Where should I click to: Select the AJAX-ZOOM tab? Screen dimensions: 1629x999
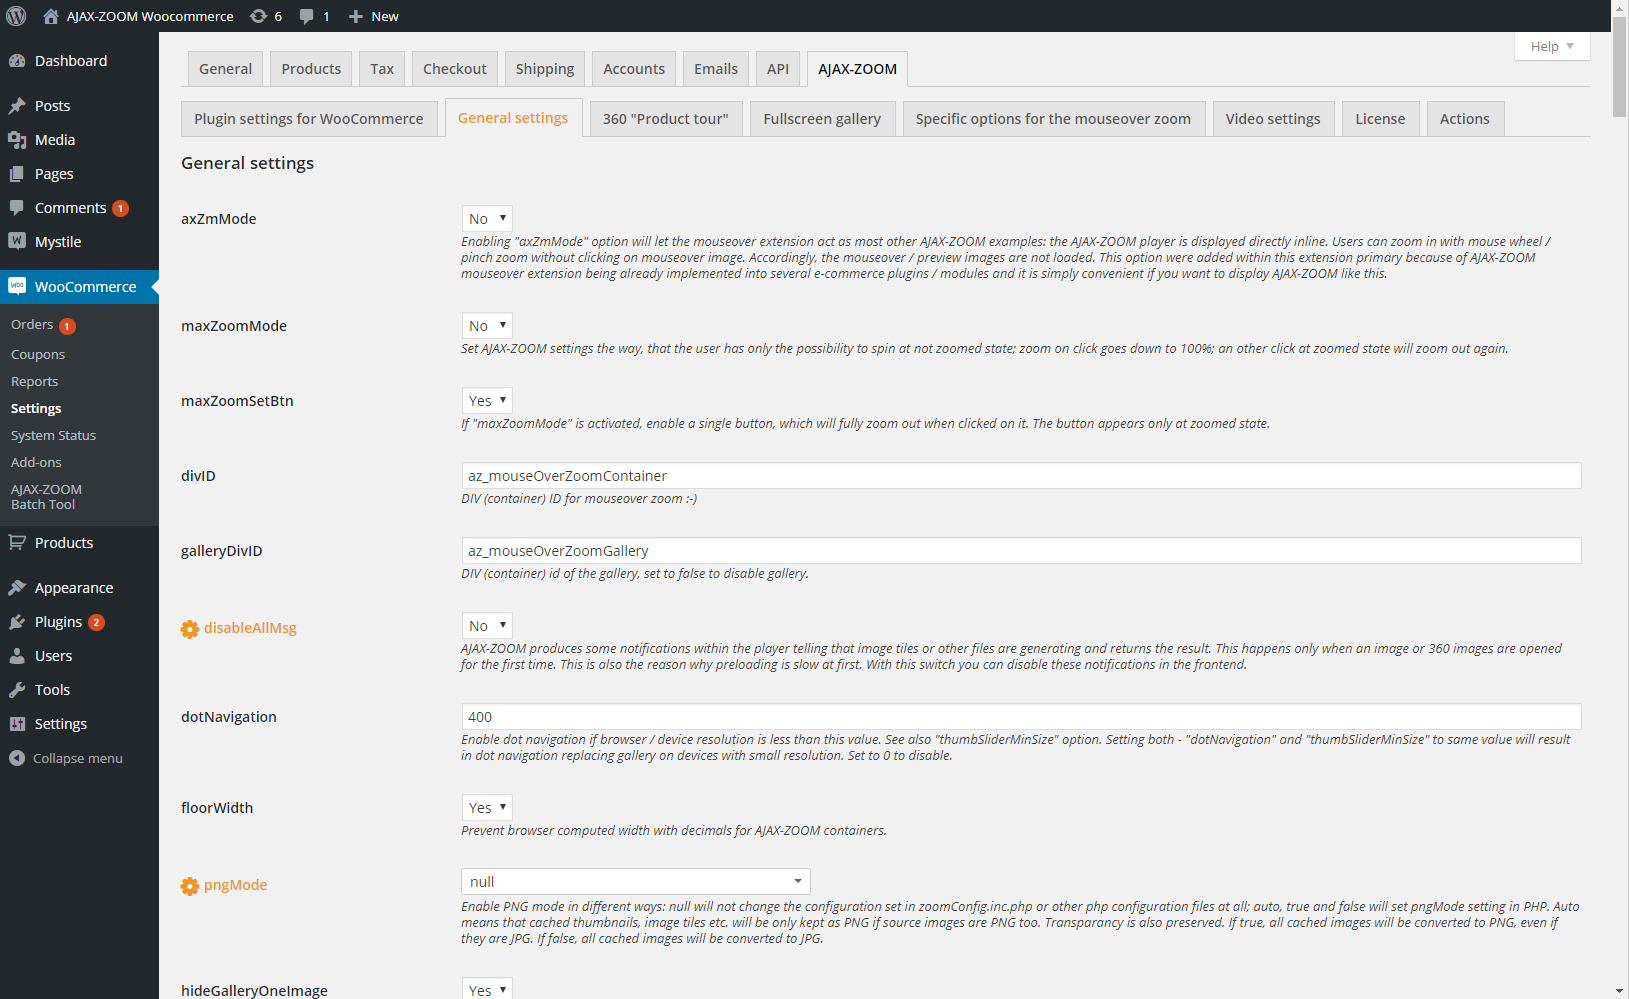pyautogui.click(x=858, y=69)
